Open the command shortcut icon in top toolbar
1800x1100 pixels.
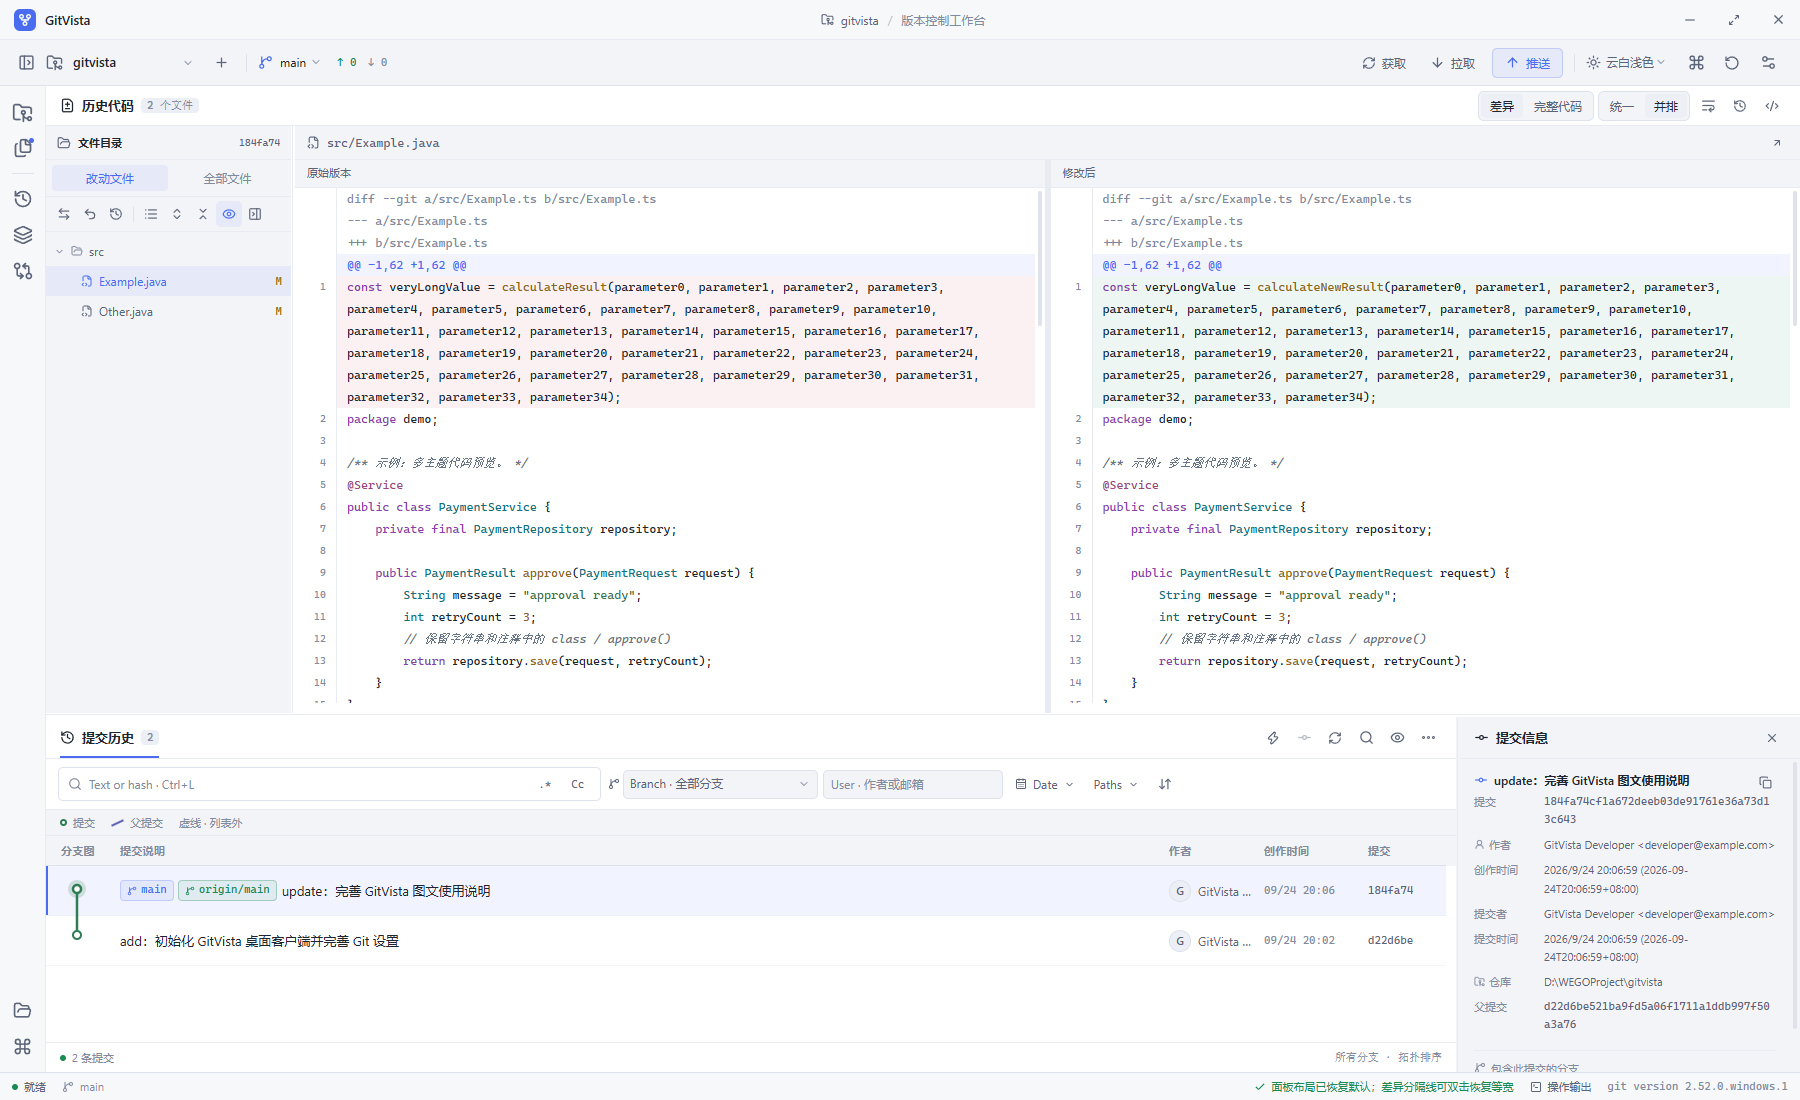tap(1696, 62)
